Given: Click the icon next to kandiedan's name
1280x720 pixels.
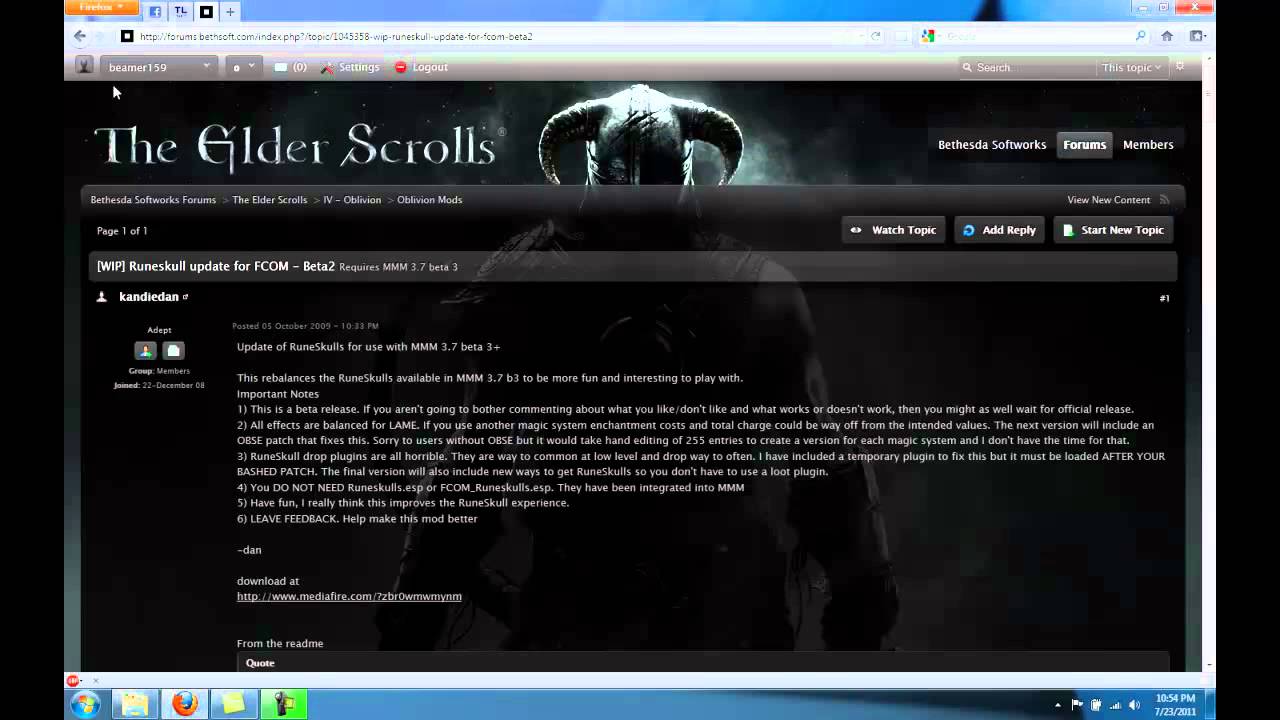Looking at the screenshot, I should (x=185, y=297).
